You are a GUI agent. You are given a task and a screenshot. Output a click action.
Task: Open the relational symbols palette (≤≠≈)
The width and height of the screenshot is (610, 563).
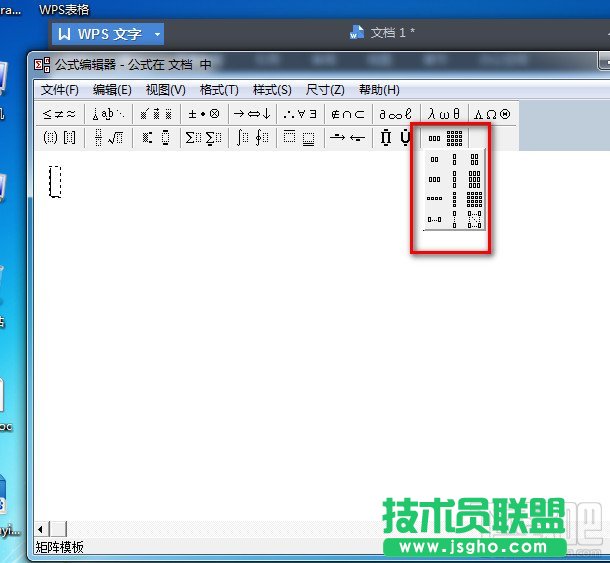[59, 114]
